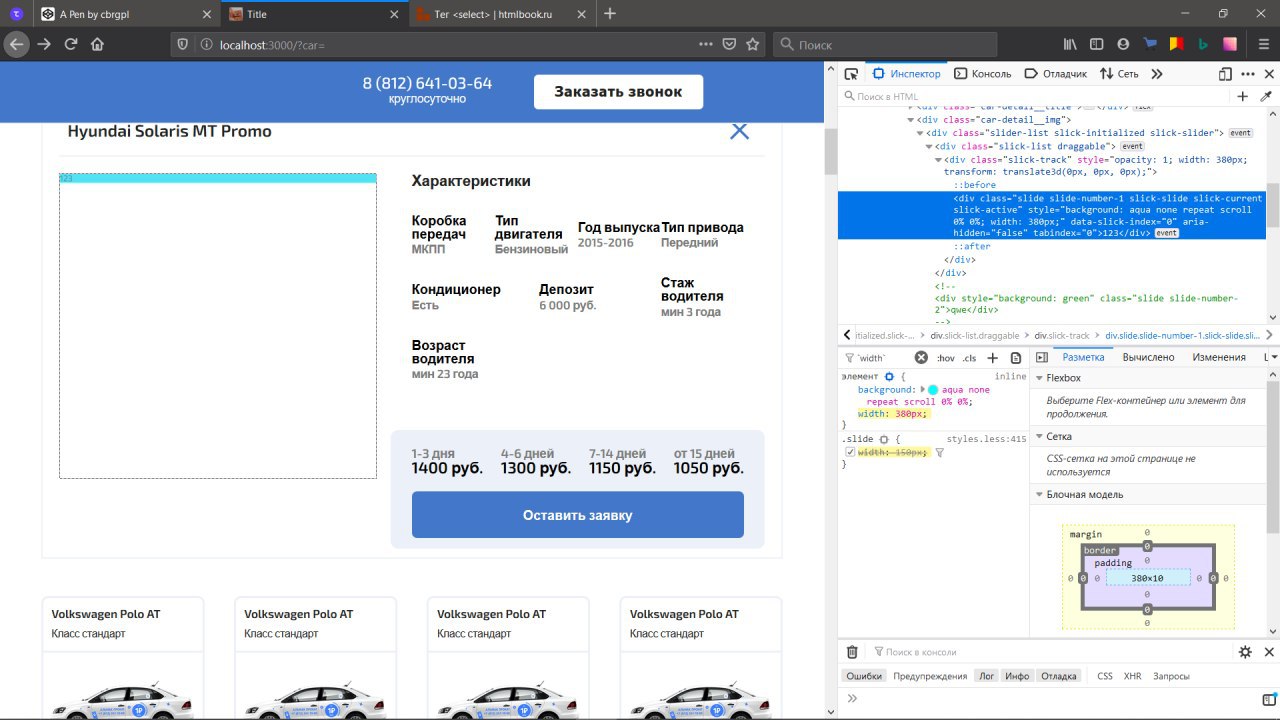1280x720 pixels.
Task: Collapse the slick-track div node
Action: coord(938,160)
